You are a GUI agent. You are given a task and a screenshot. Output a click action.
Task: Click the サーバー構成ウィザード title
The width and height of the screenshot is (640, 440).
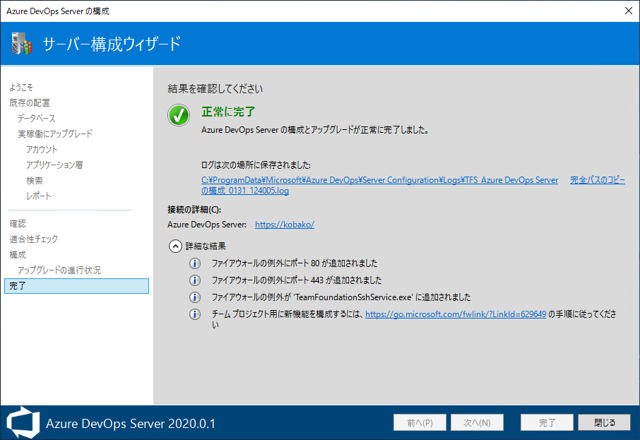pos(111,44)
